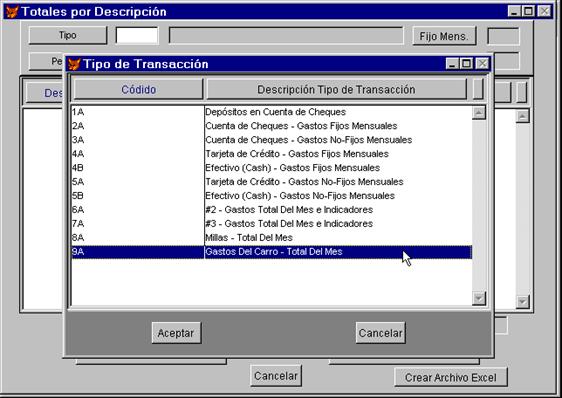Click the Descripción Tipo de Transacción header
The width and height of the screenshot is (562, 398).
(336, 89)
